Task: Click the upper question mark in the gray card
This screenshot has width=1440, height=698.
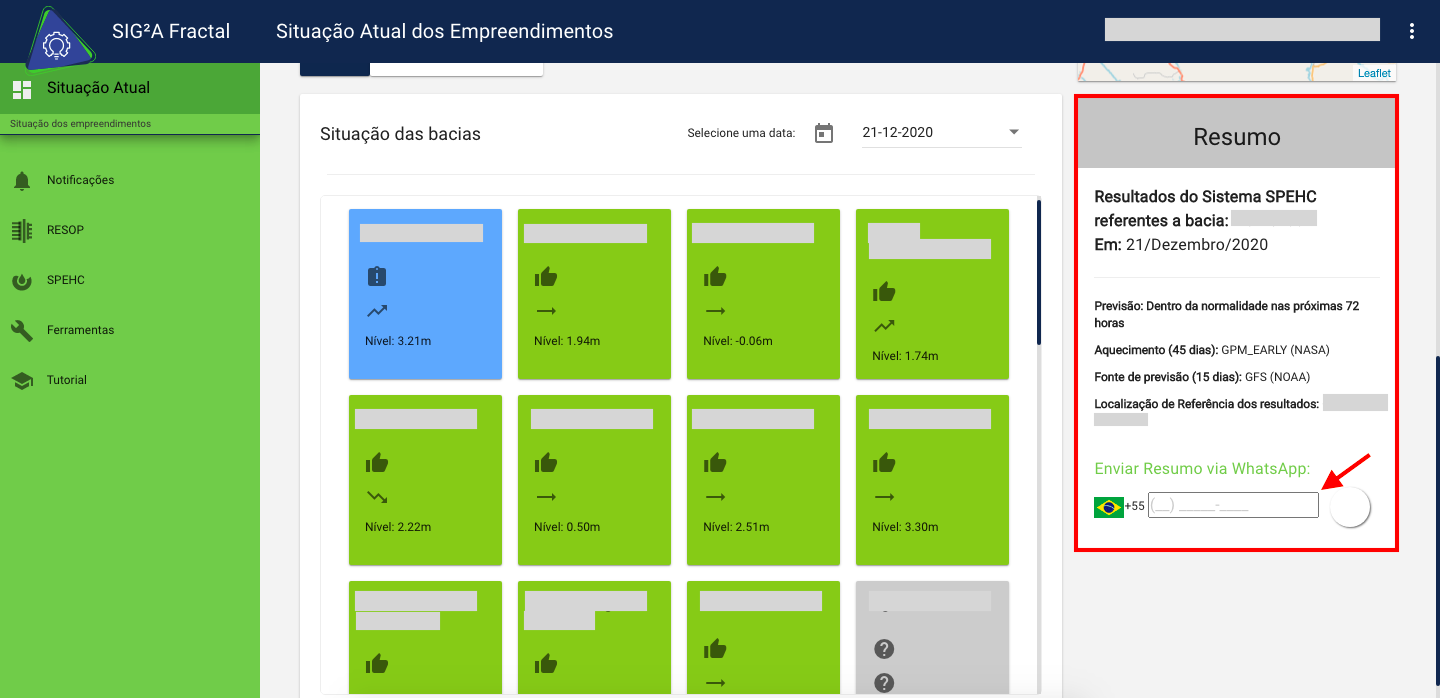Action: coord(884,649)
